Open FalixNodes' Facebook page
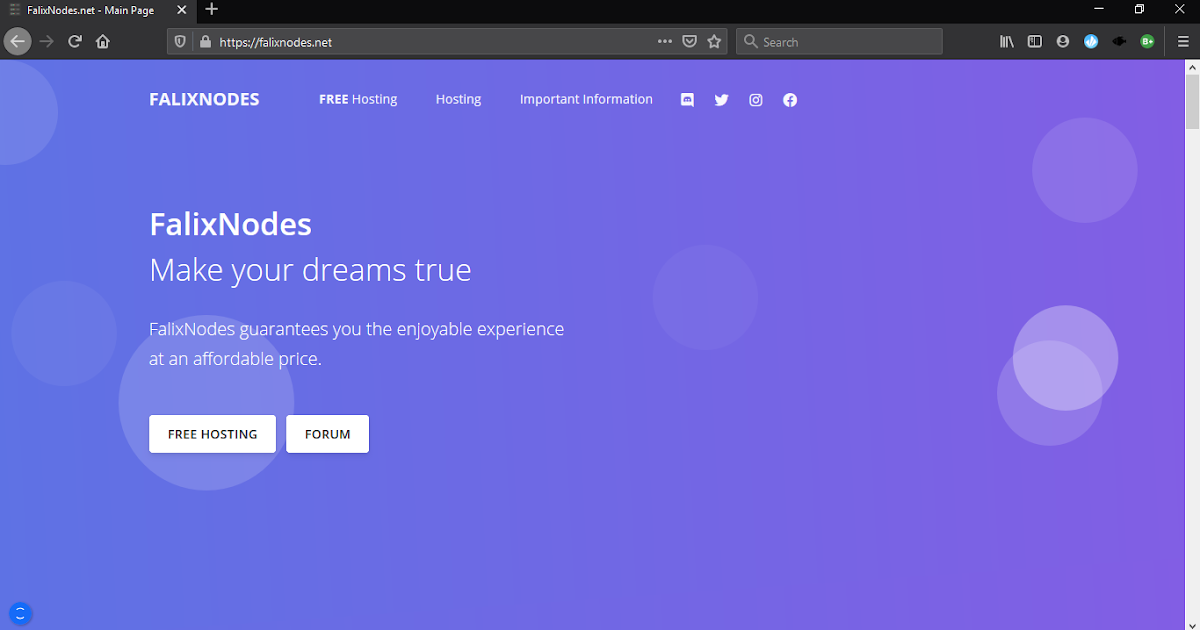 (x=790, y=99)
